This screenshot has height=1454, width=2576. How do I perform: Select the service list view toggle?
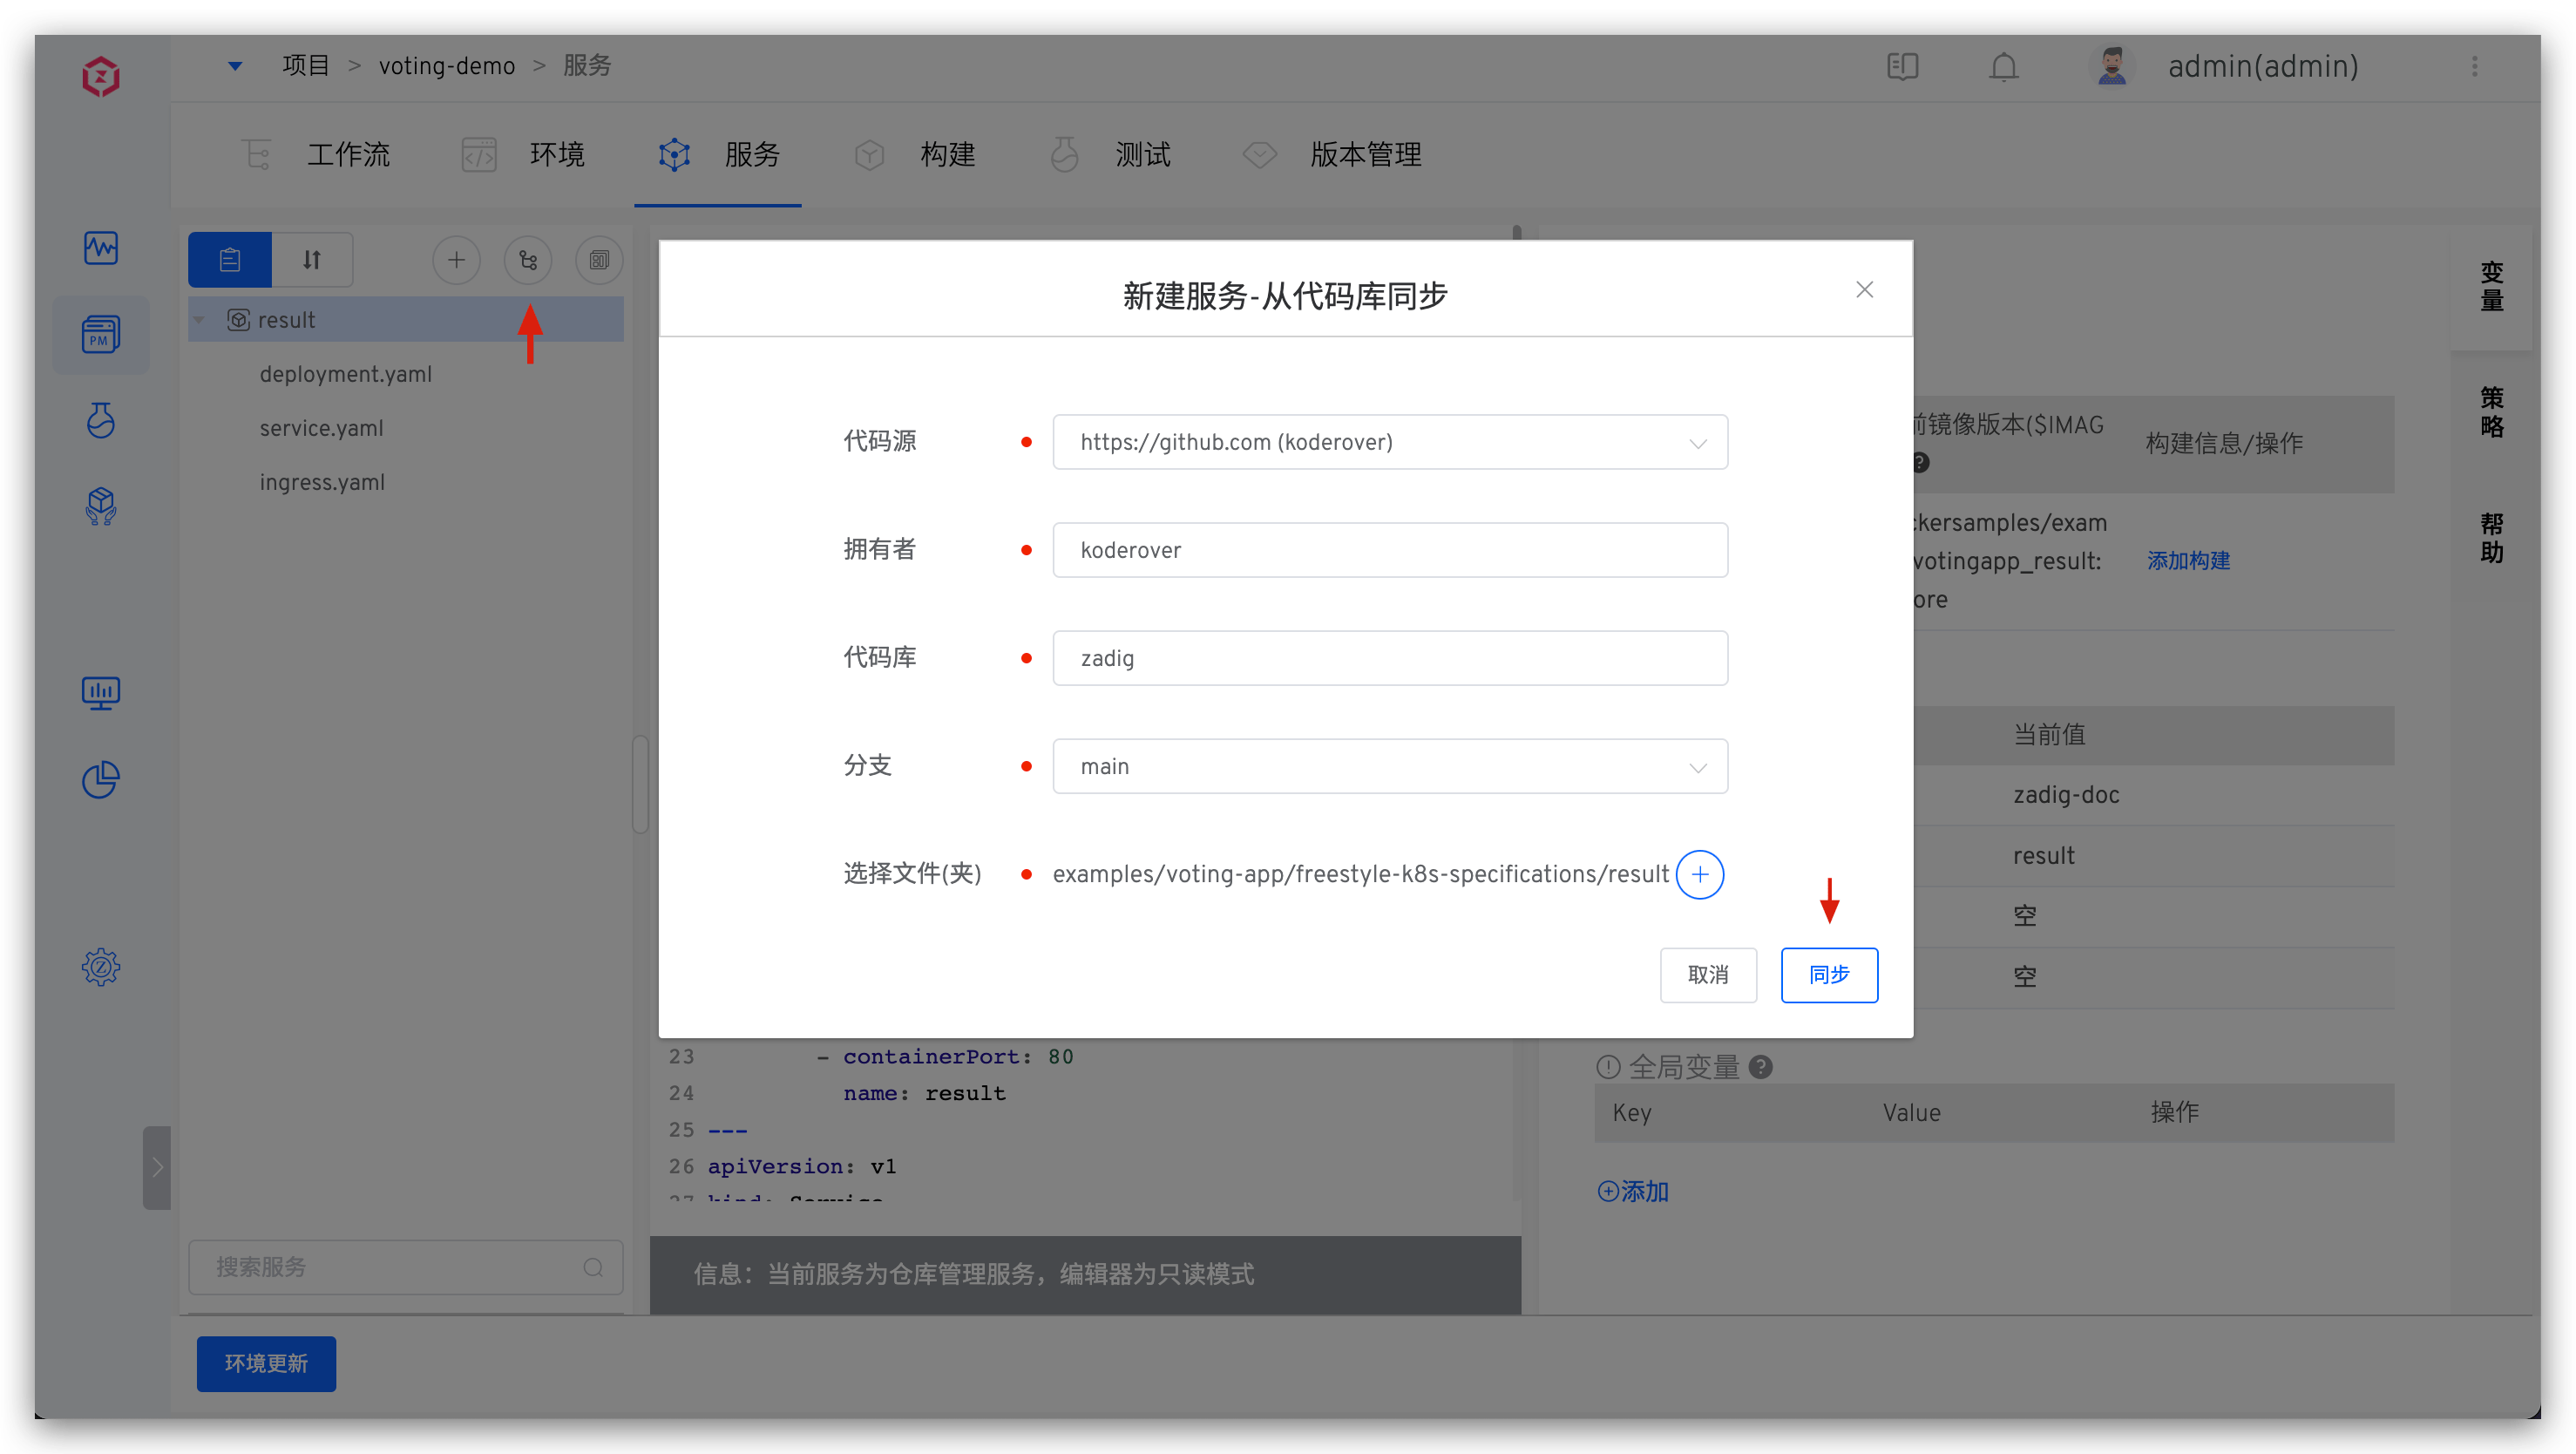[x=230, y=261]
